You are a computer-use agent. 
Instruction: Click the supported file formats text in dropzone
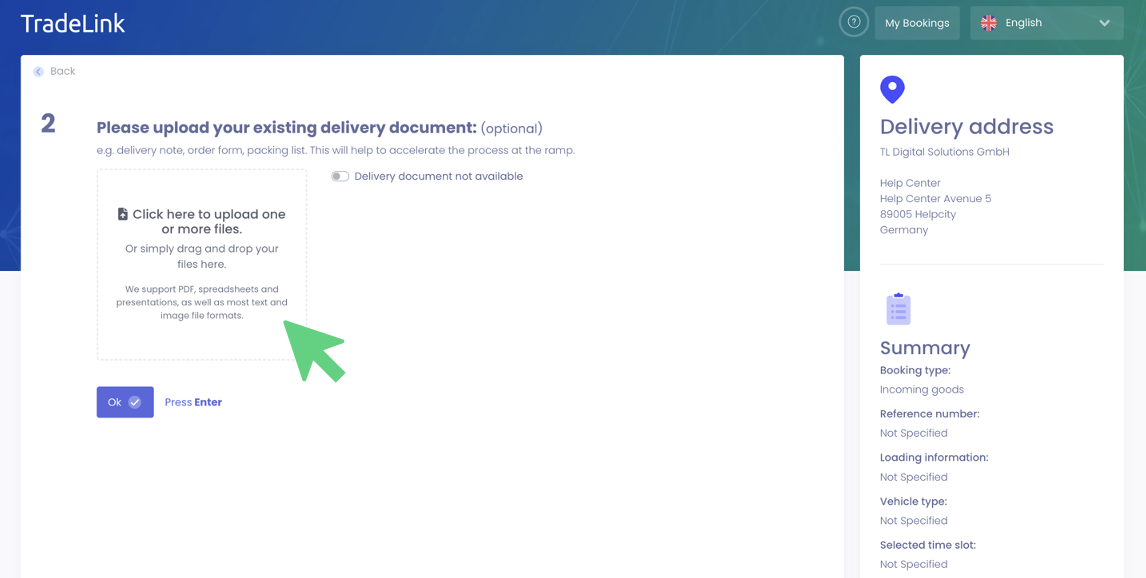(x=202, y=302)
